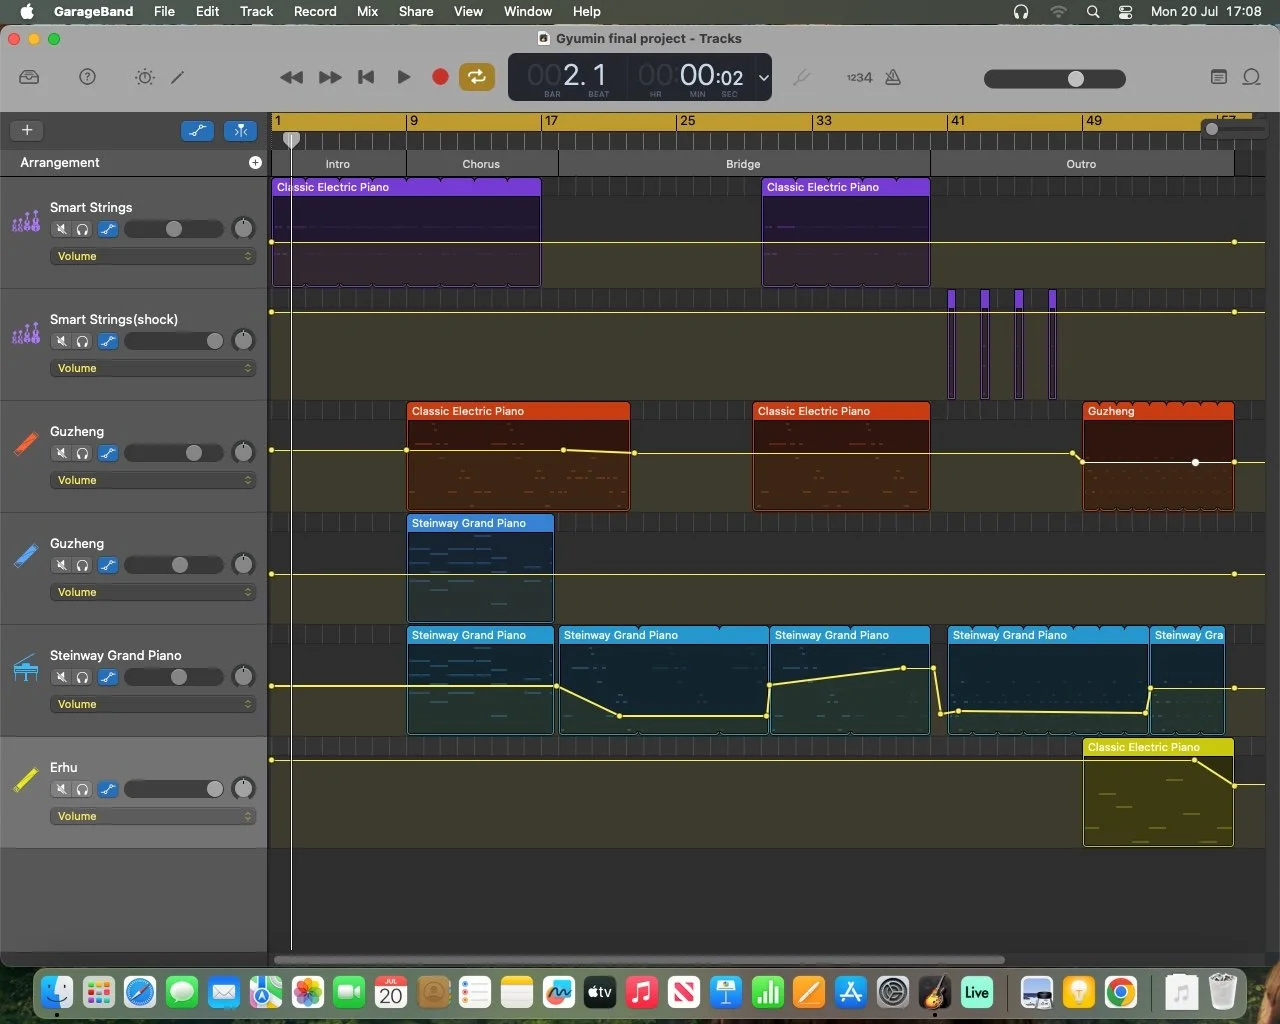Select the blue Guzheng track icon
1280x1024 pixels.
[x=26, y=556]
